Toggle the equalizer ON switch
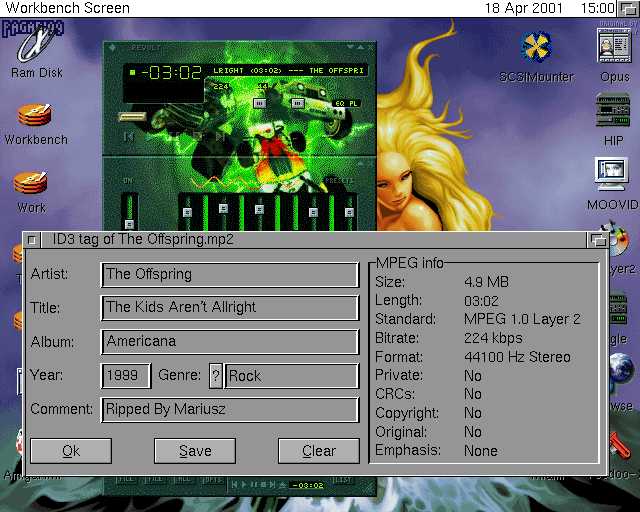 click(x=127, y=180)
